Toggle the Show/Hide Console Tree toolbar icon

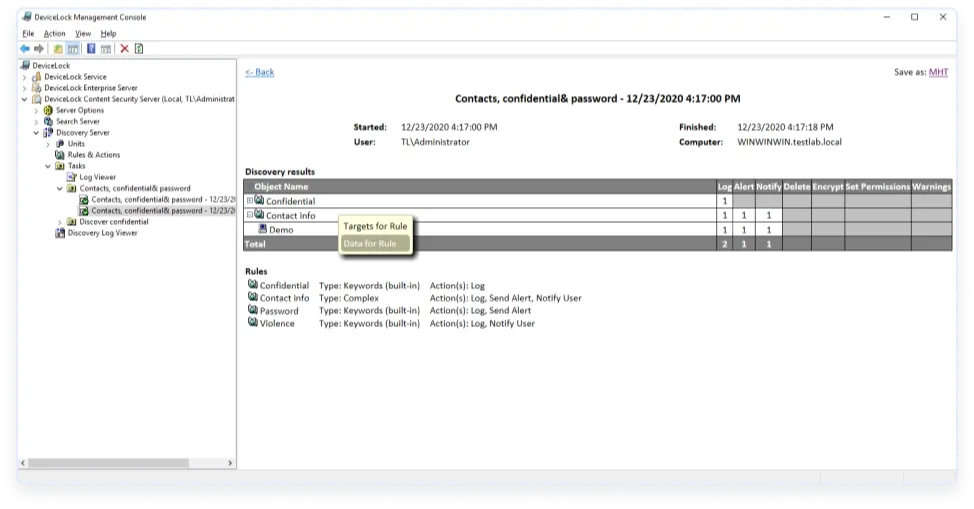[73, 48]
